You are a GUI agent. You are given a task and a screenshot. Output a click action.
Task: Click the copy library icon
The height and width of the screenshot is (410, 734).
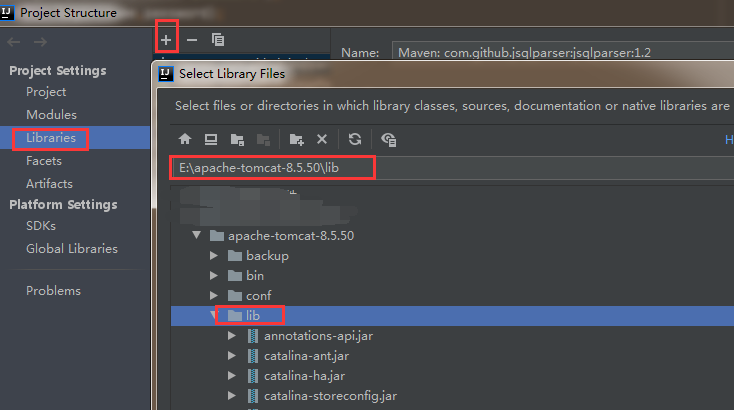coord(218,40)
